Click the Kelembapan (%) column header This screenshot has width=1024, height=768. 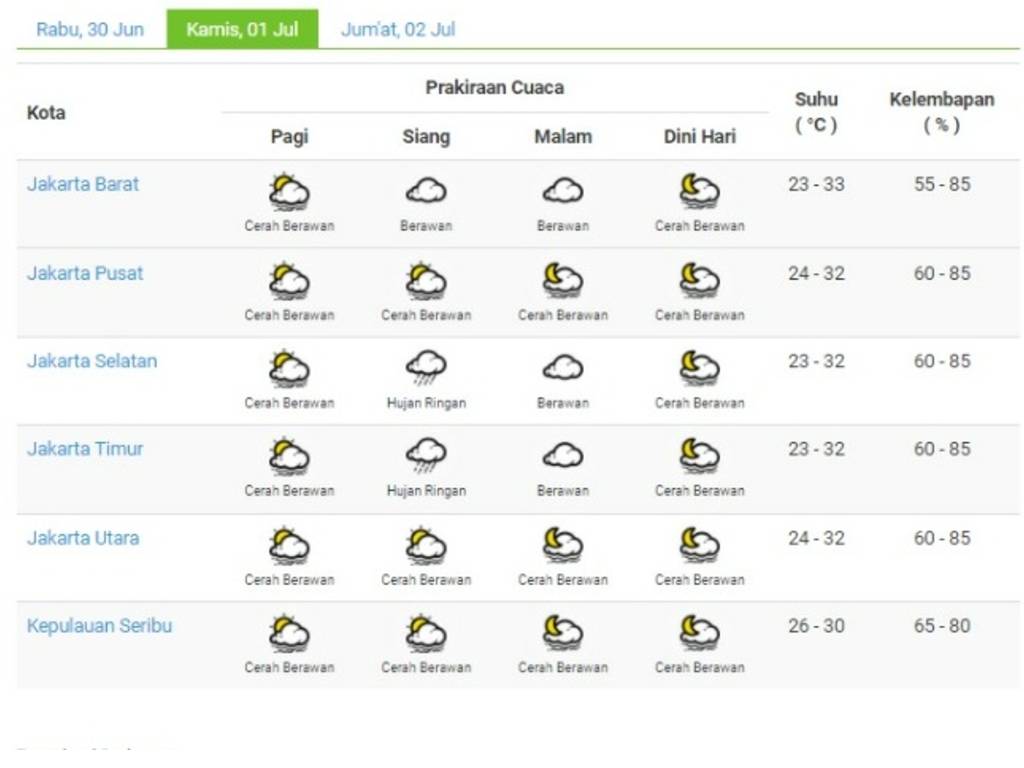(942, 112)
